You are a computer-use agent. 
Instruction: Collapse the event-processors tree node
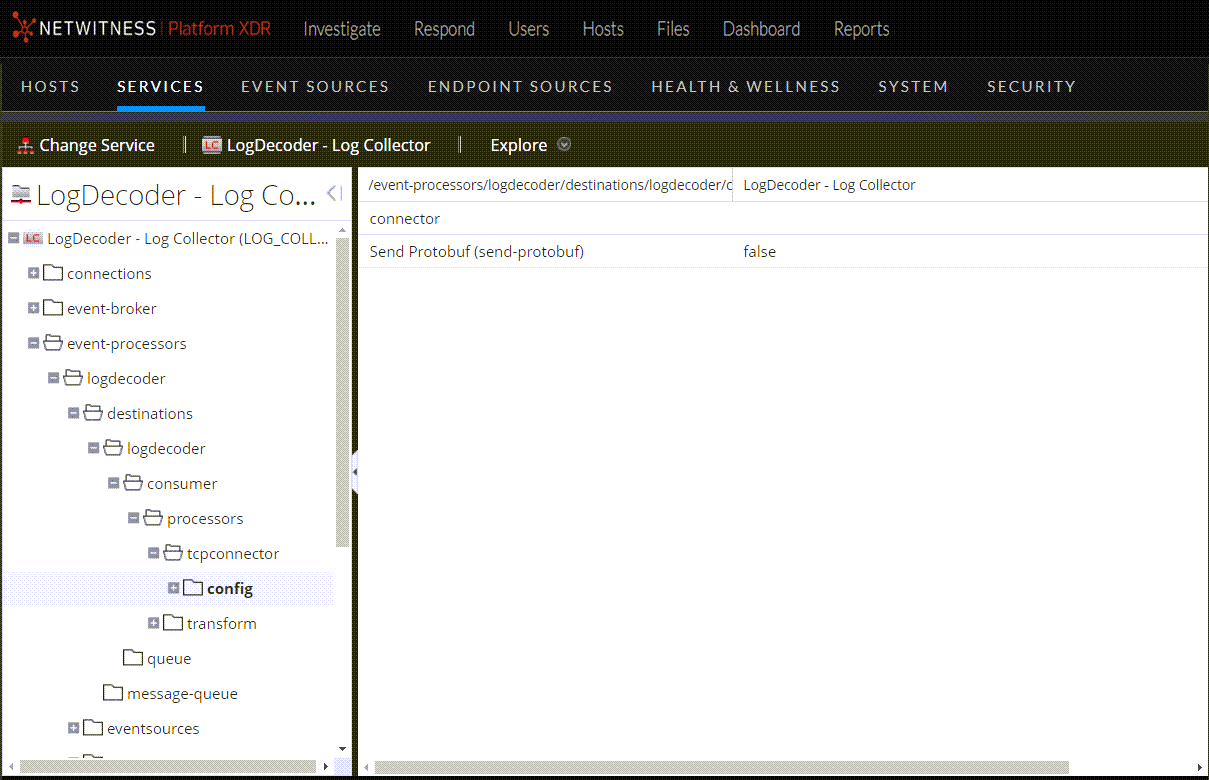point(33,343)
